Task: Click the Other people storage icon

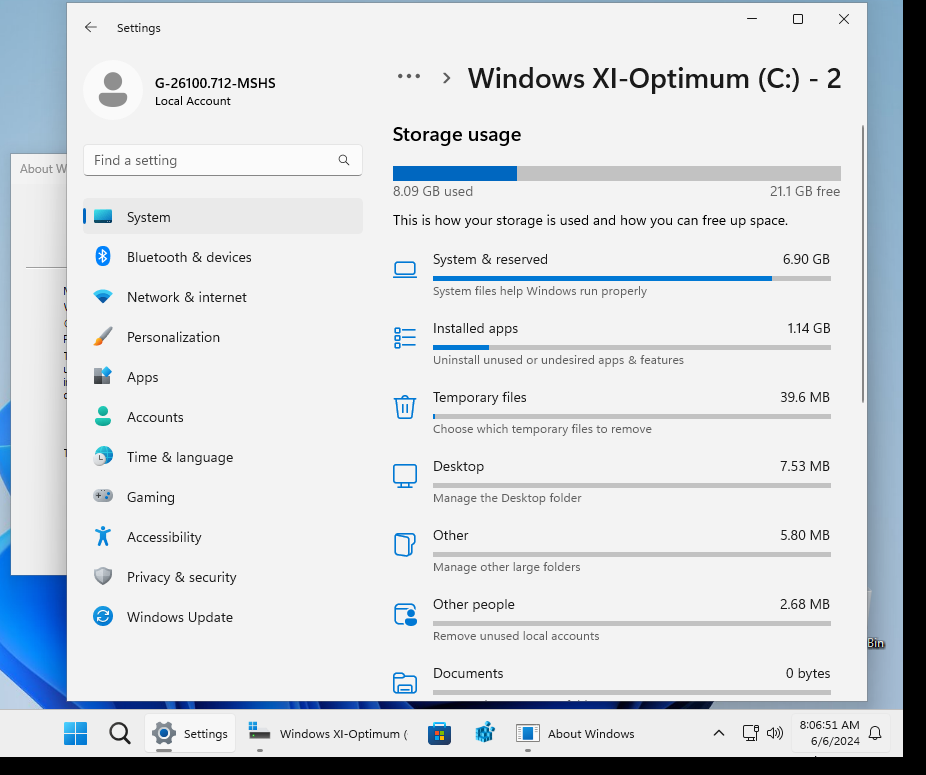Action: (405, 614)
